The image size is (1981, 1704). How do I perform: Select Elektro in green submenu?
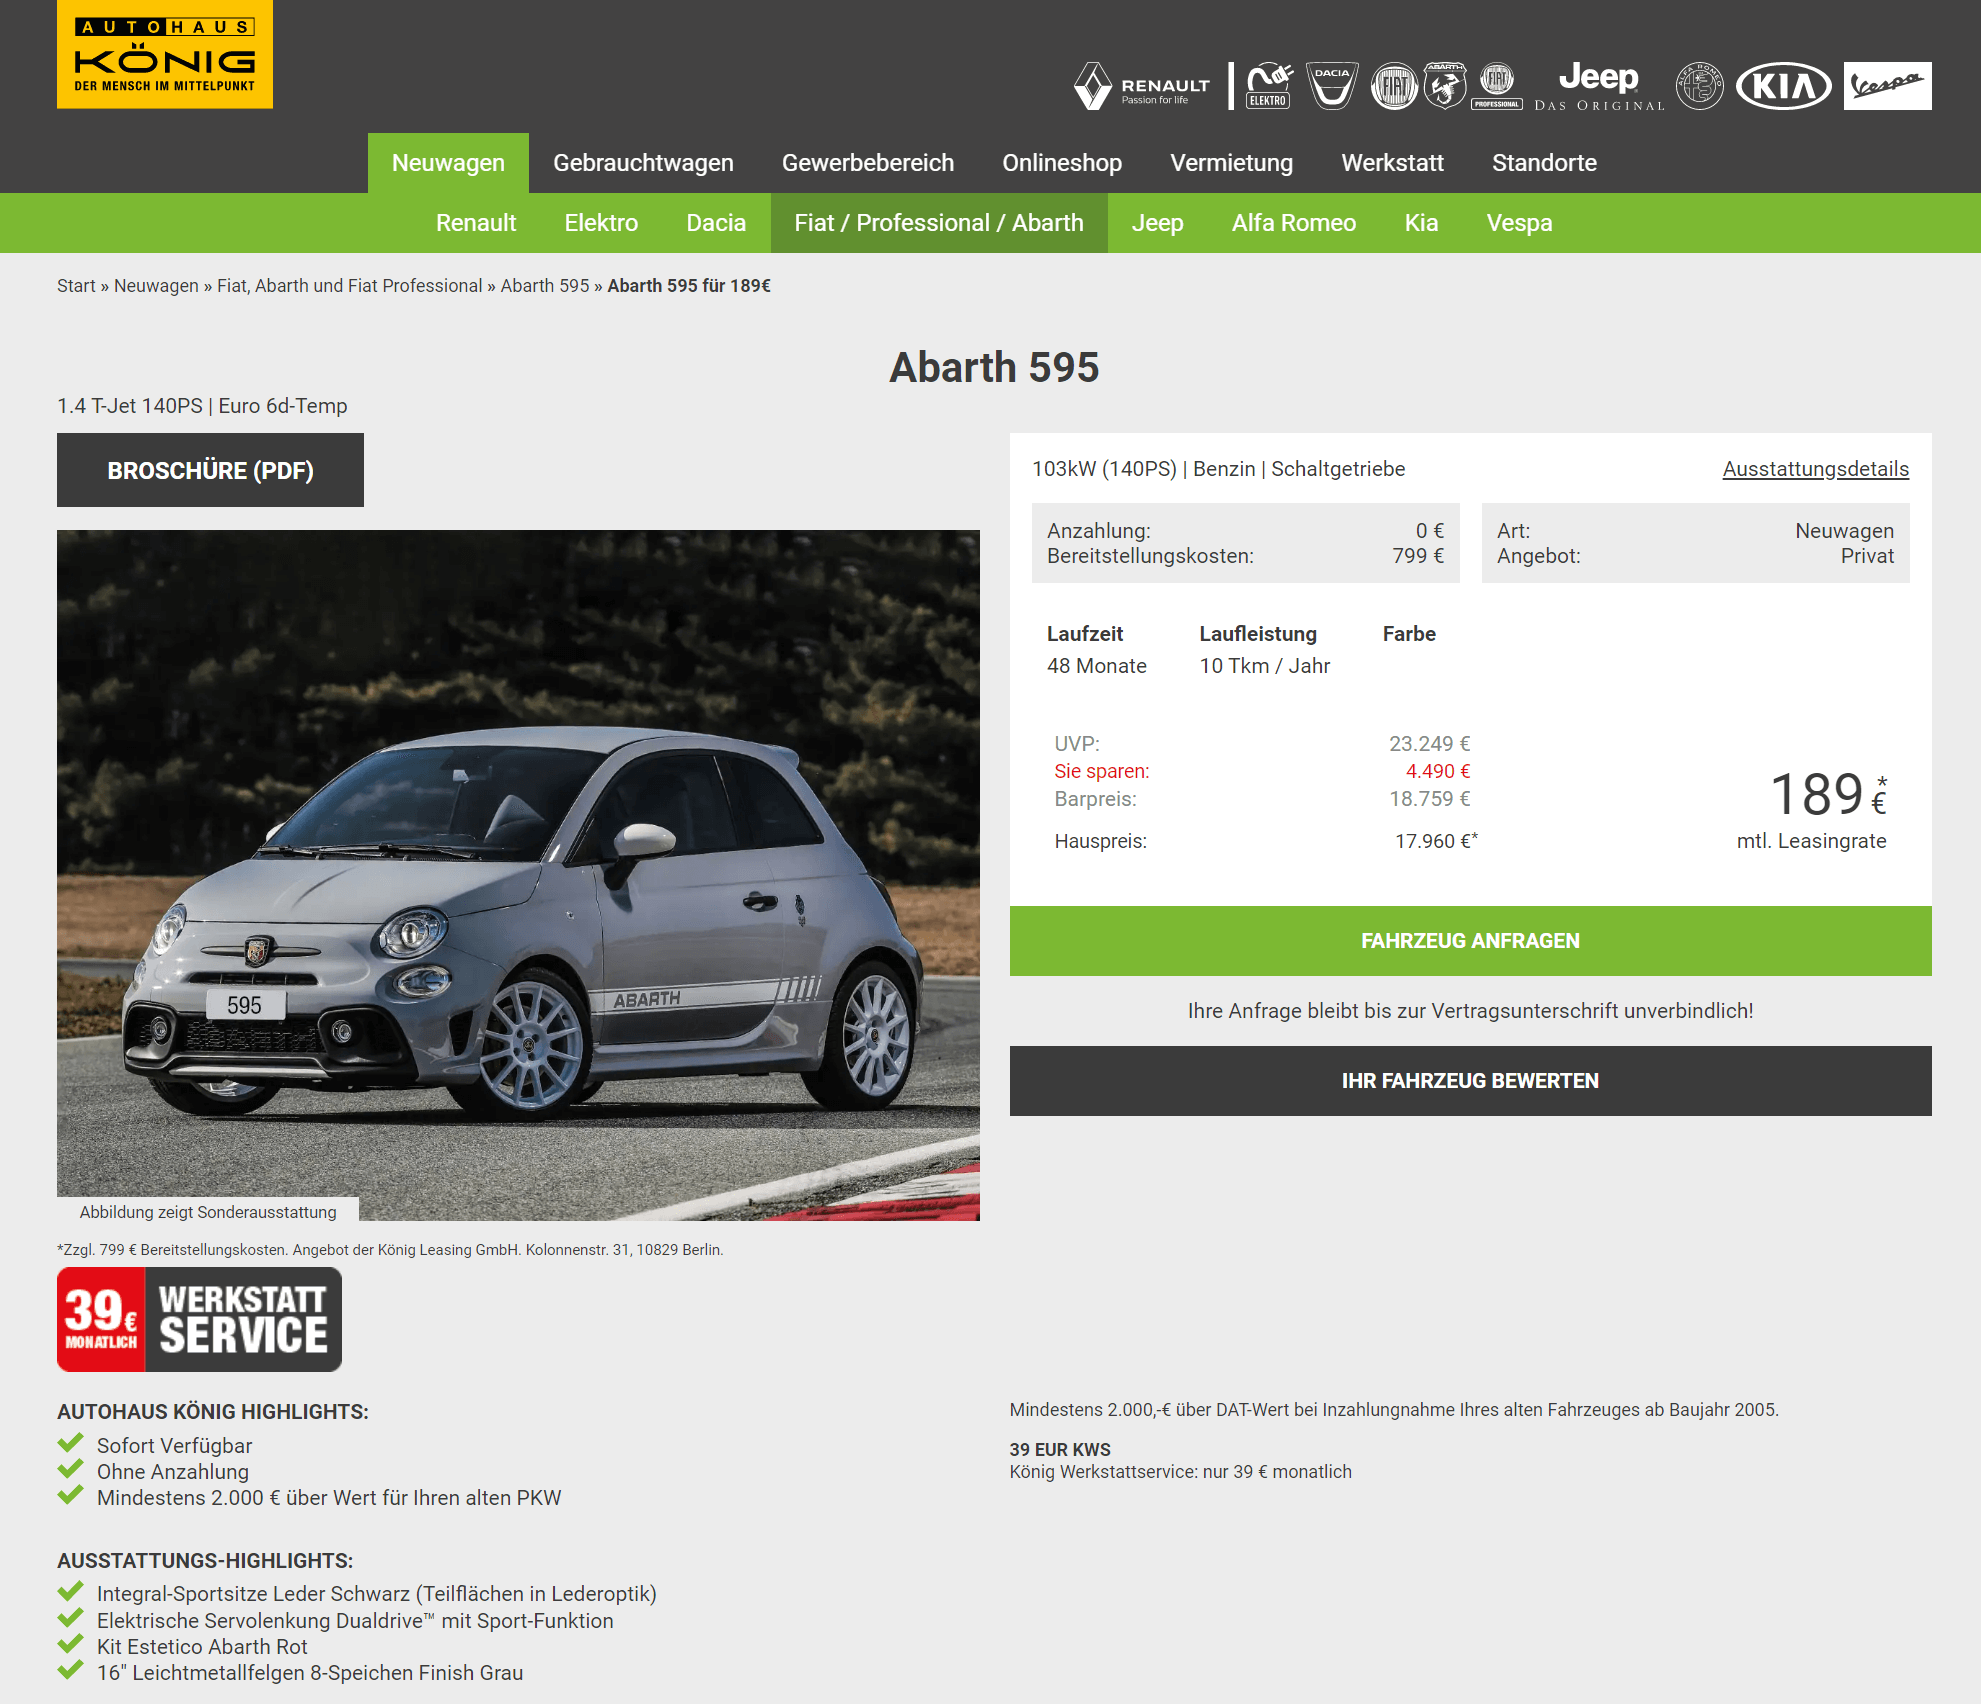[x=601, y=223]
